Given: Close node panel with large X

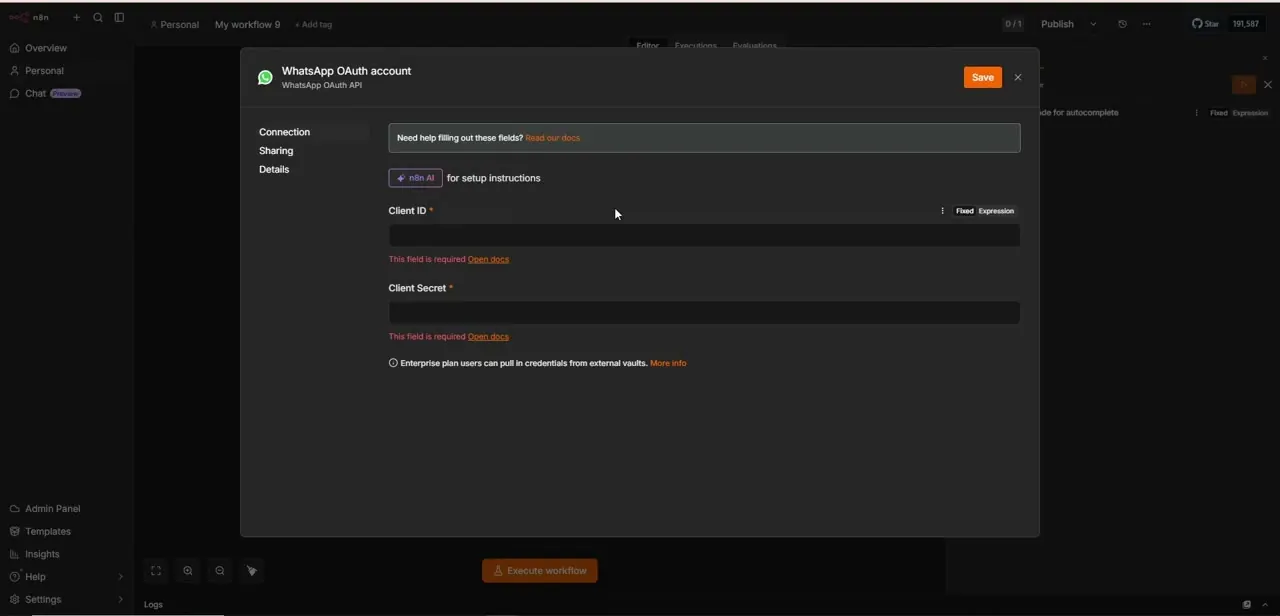Looking at the screenshot, I should click(1268, 85).
